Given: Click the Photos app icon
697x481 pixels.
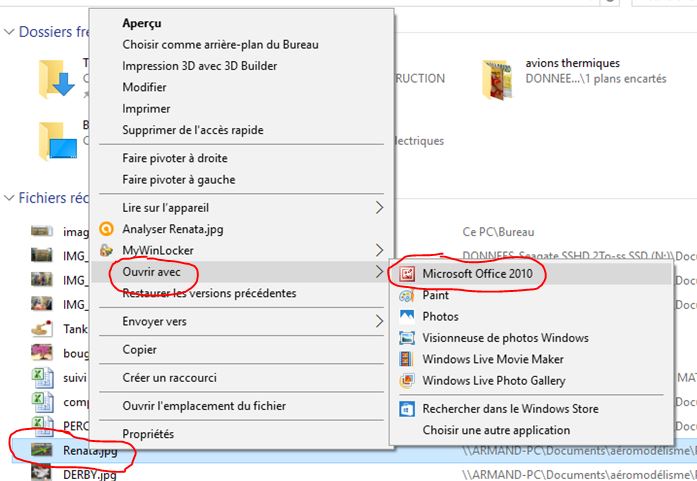Looking at the screenshot, I should click(407, 317).
